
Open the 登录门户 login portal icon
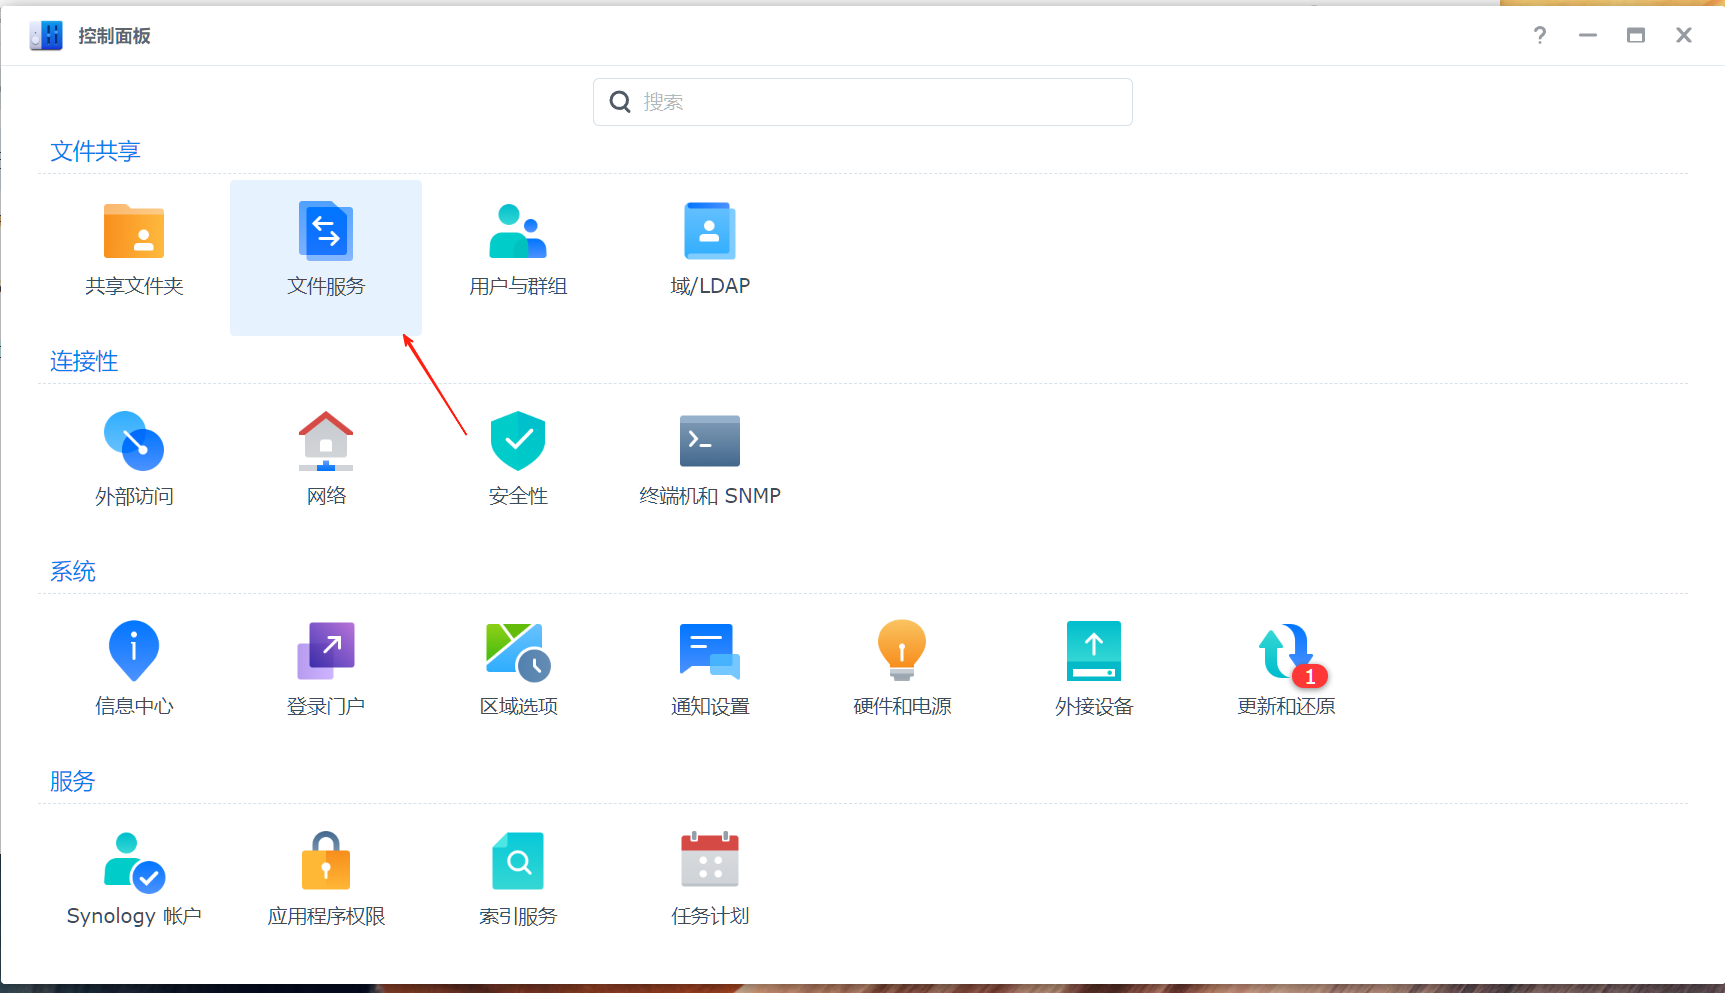326,651
